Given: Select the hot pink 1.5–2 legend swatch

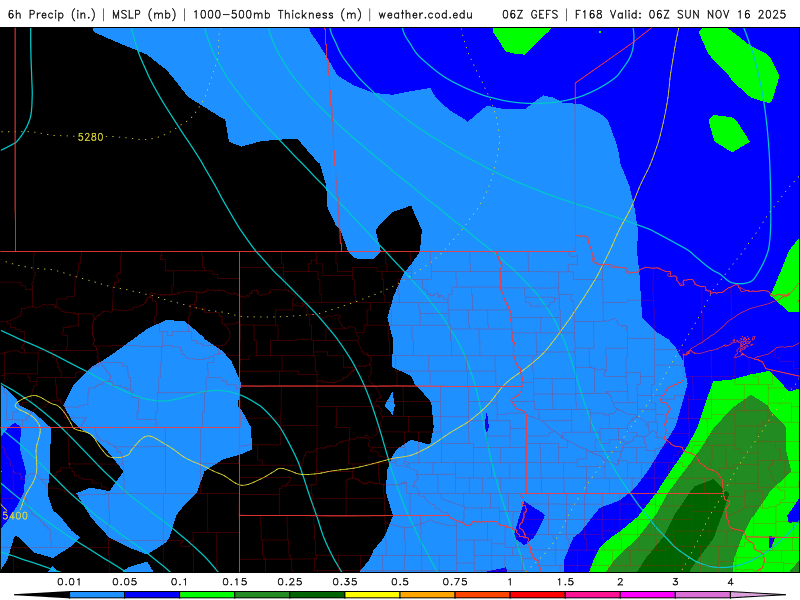Looking at the screenshot, I should tap(593, 595).
